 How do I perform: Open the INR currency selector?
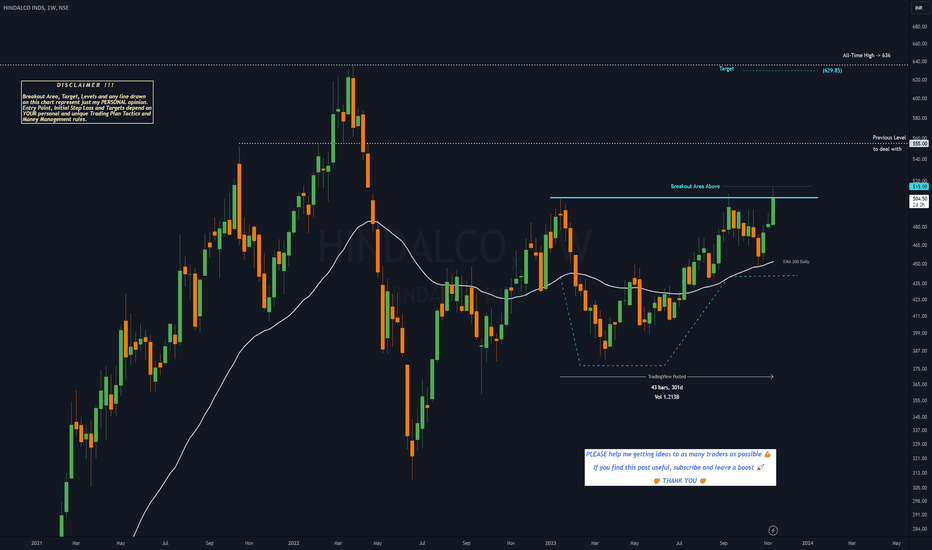coord(918,8)
